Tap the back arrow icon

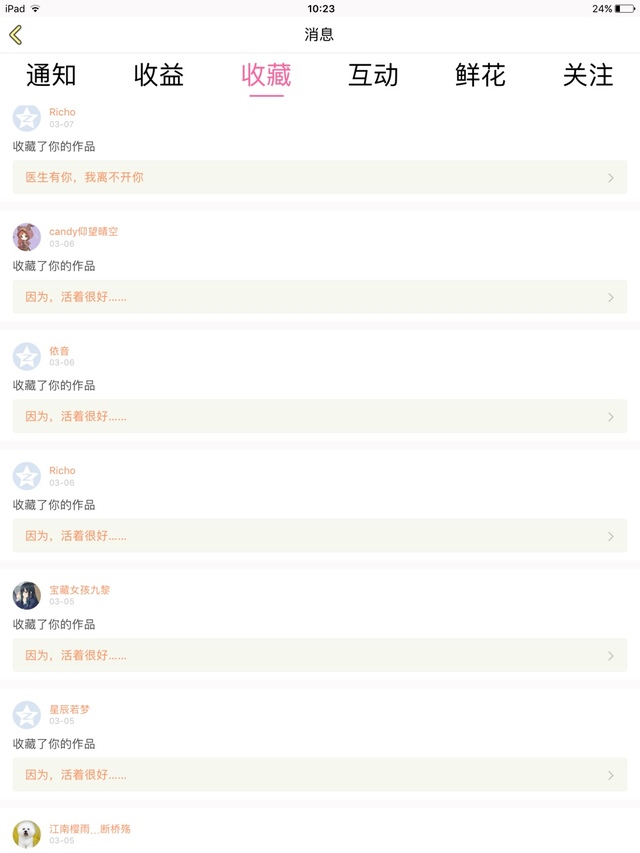coord(15,35)
